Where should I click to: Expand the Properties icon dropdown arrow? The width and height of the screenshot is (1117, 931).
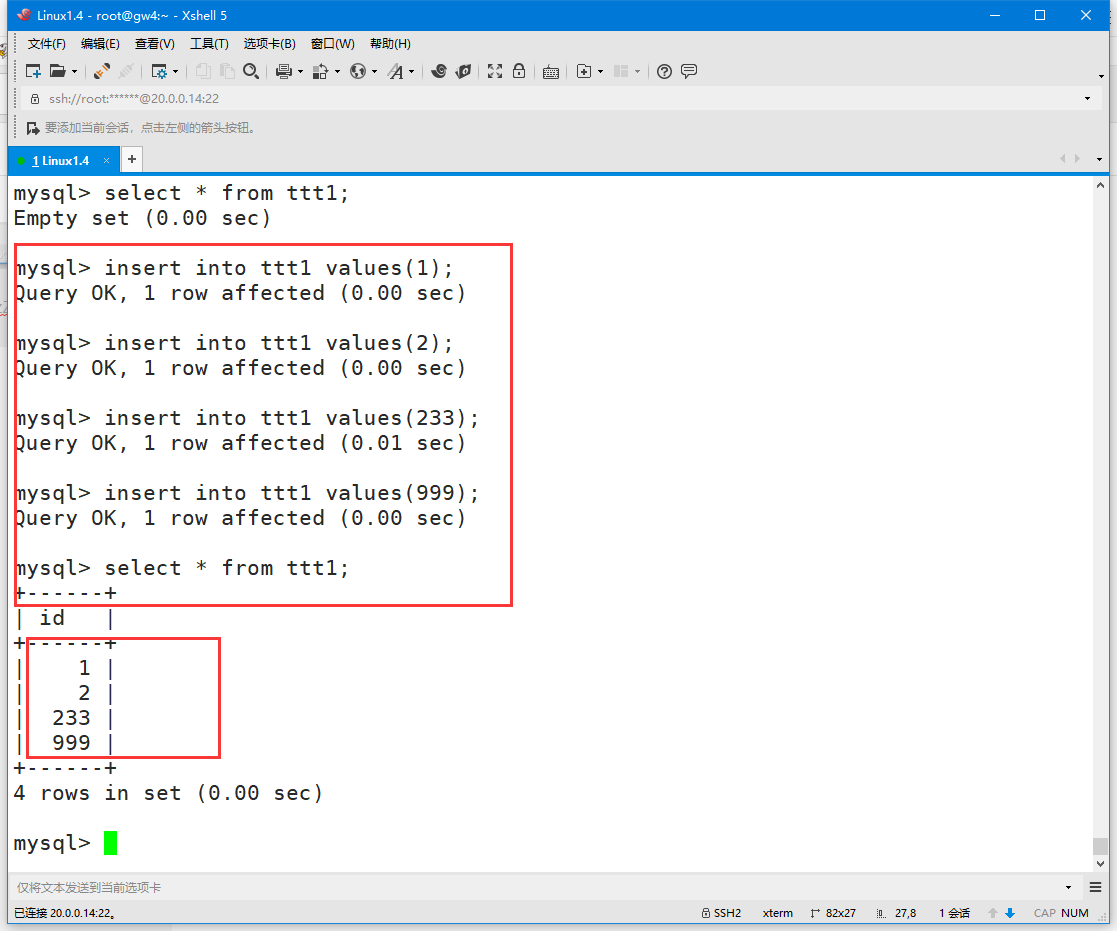tap(175, 71)
